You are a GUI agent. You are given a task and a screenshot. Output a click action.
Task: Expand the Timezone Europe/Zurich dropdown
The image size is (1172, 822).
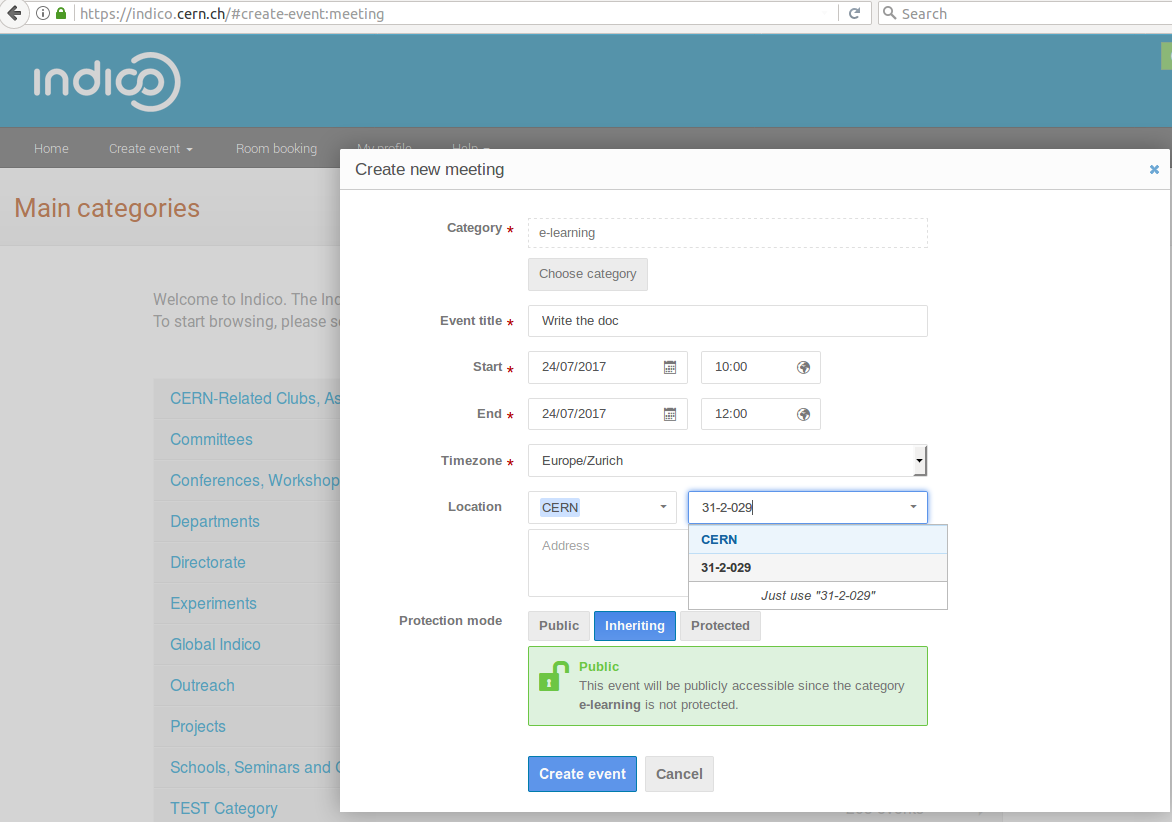(x=919, y=461)
